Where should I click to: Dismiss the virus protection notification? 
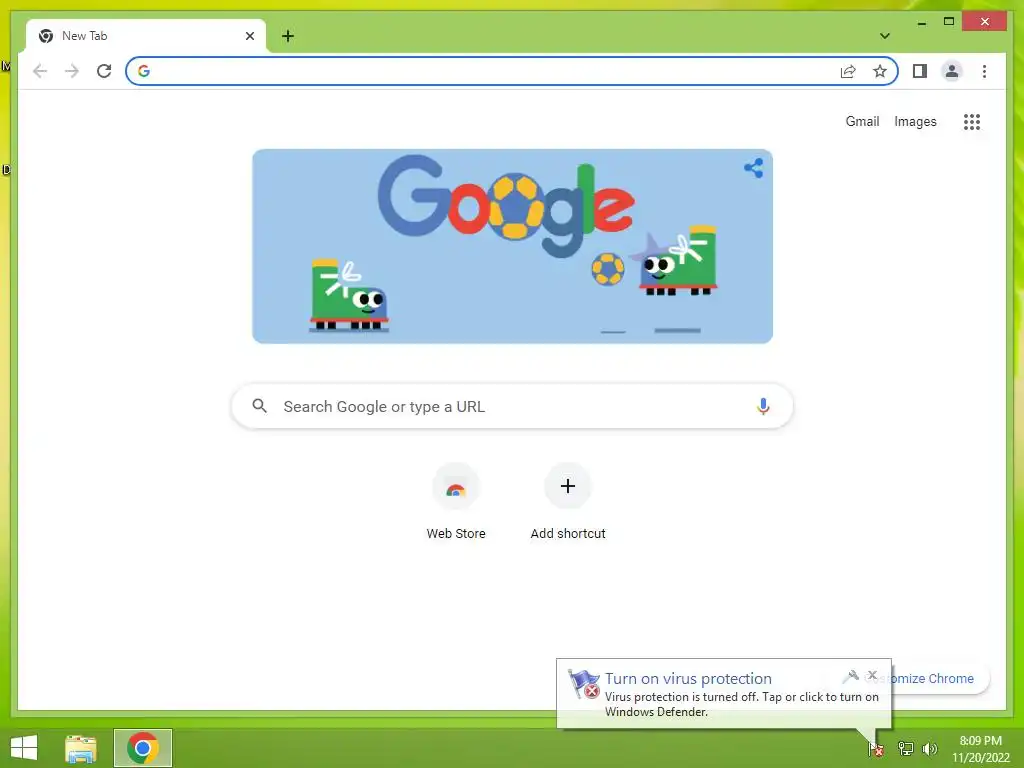(872, 675)
